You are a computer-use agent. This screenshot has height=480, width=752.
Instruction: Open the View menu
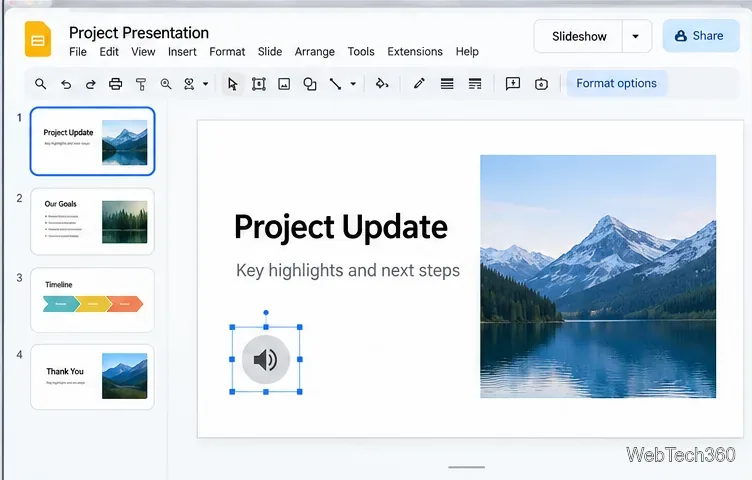(143, 52)
